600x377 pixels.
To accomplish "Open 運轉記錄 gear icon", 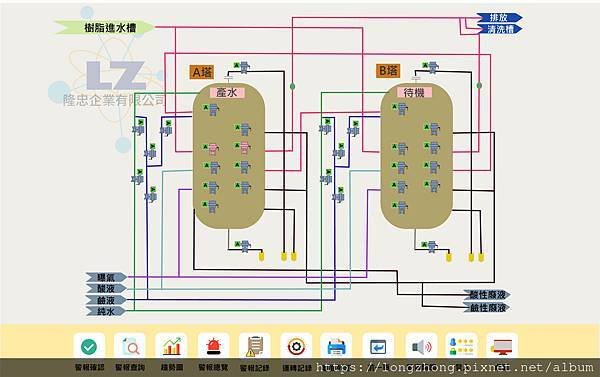I will click(296, 347).
